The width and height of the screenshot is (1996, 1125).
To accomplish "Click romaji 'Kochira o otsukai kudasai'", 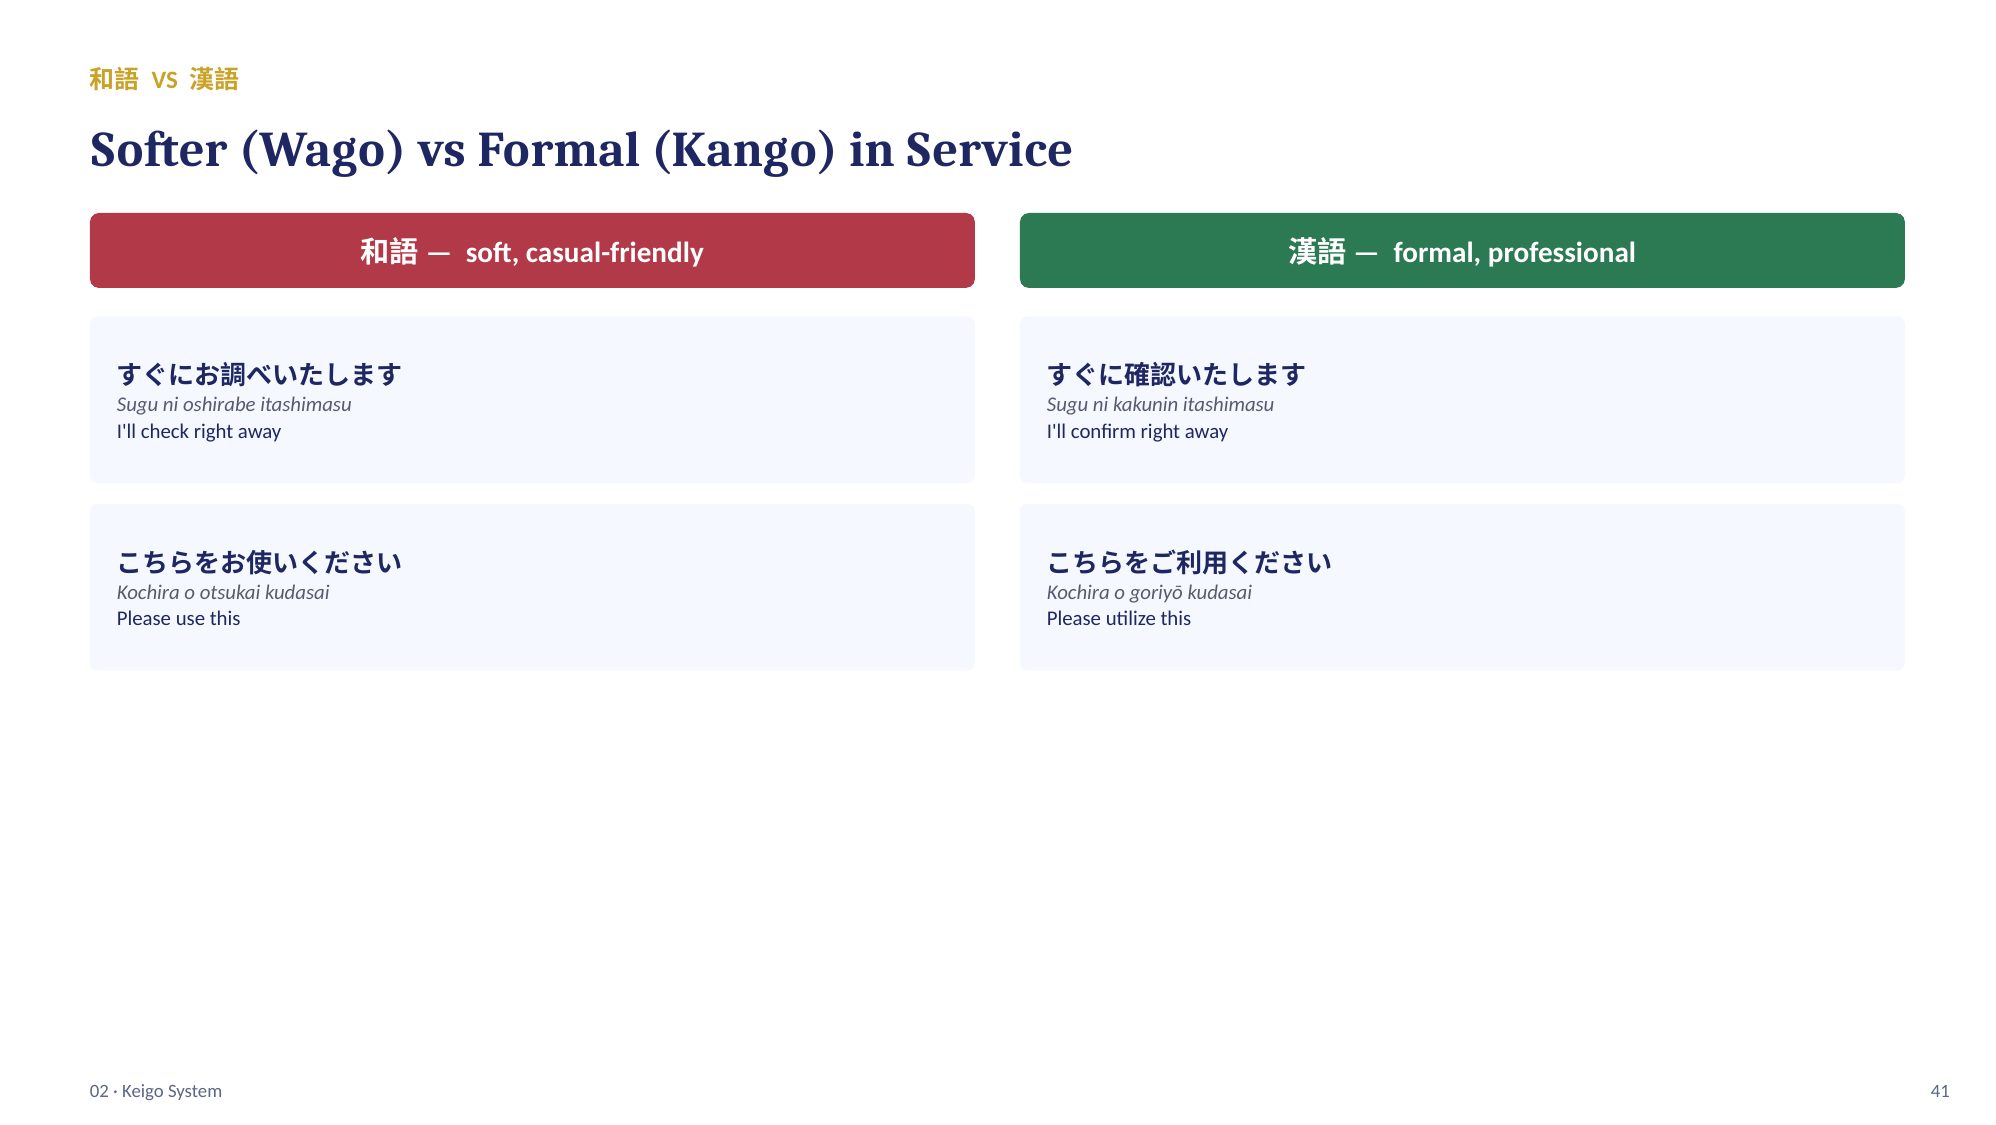I will (x=223, y=592).
